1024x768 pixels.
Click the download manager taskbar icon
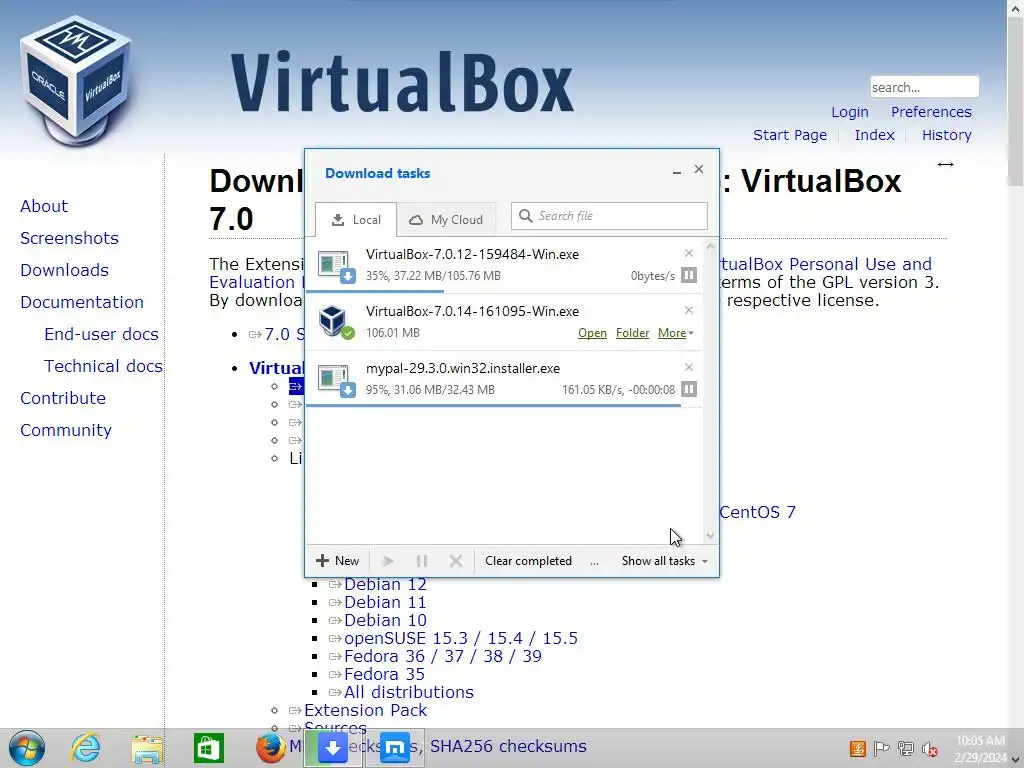click(332, 748)
